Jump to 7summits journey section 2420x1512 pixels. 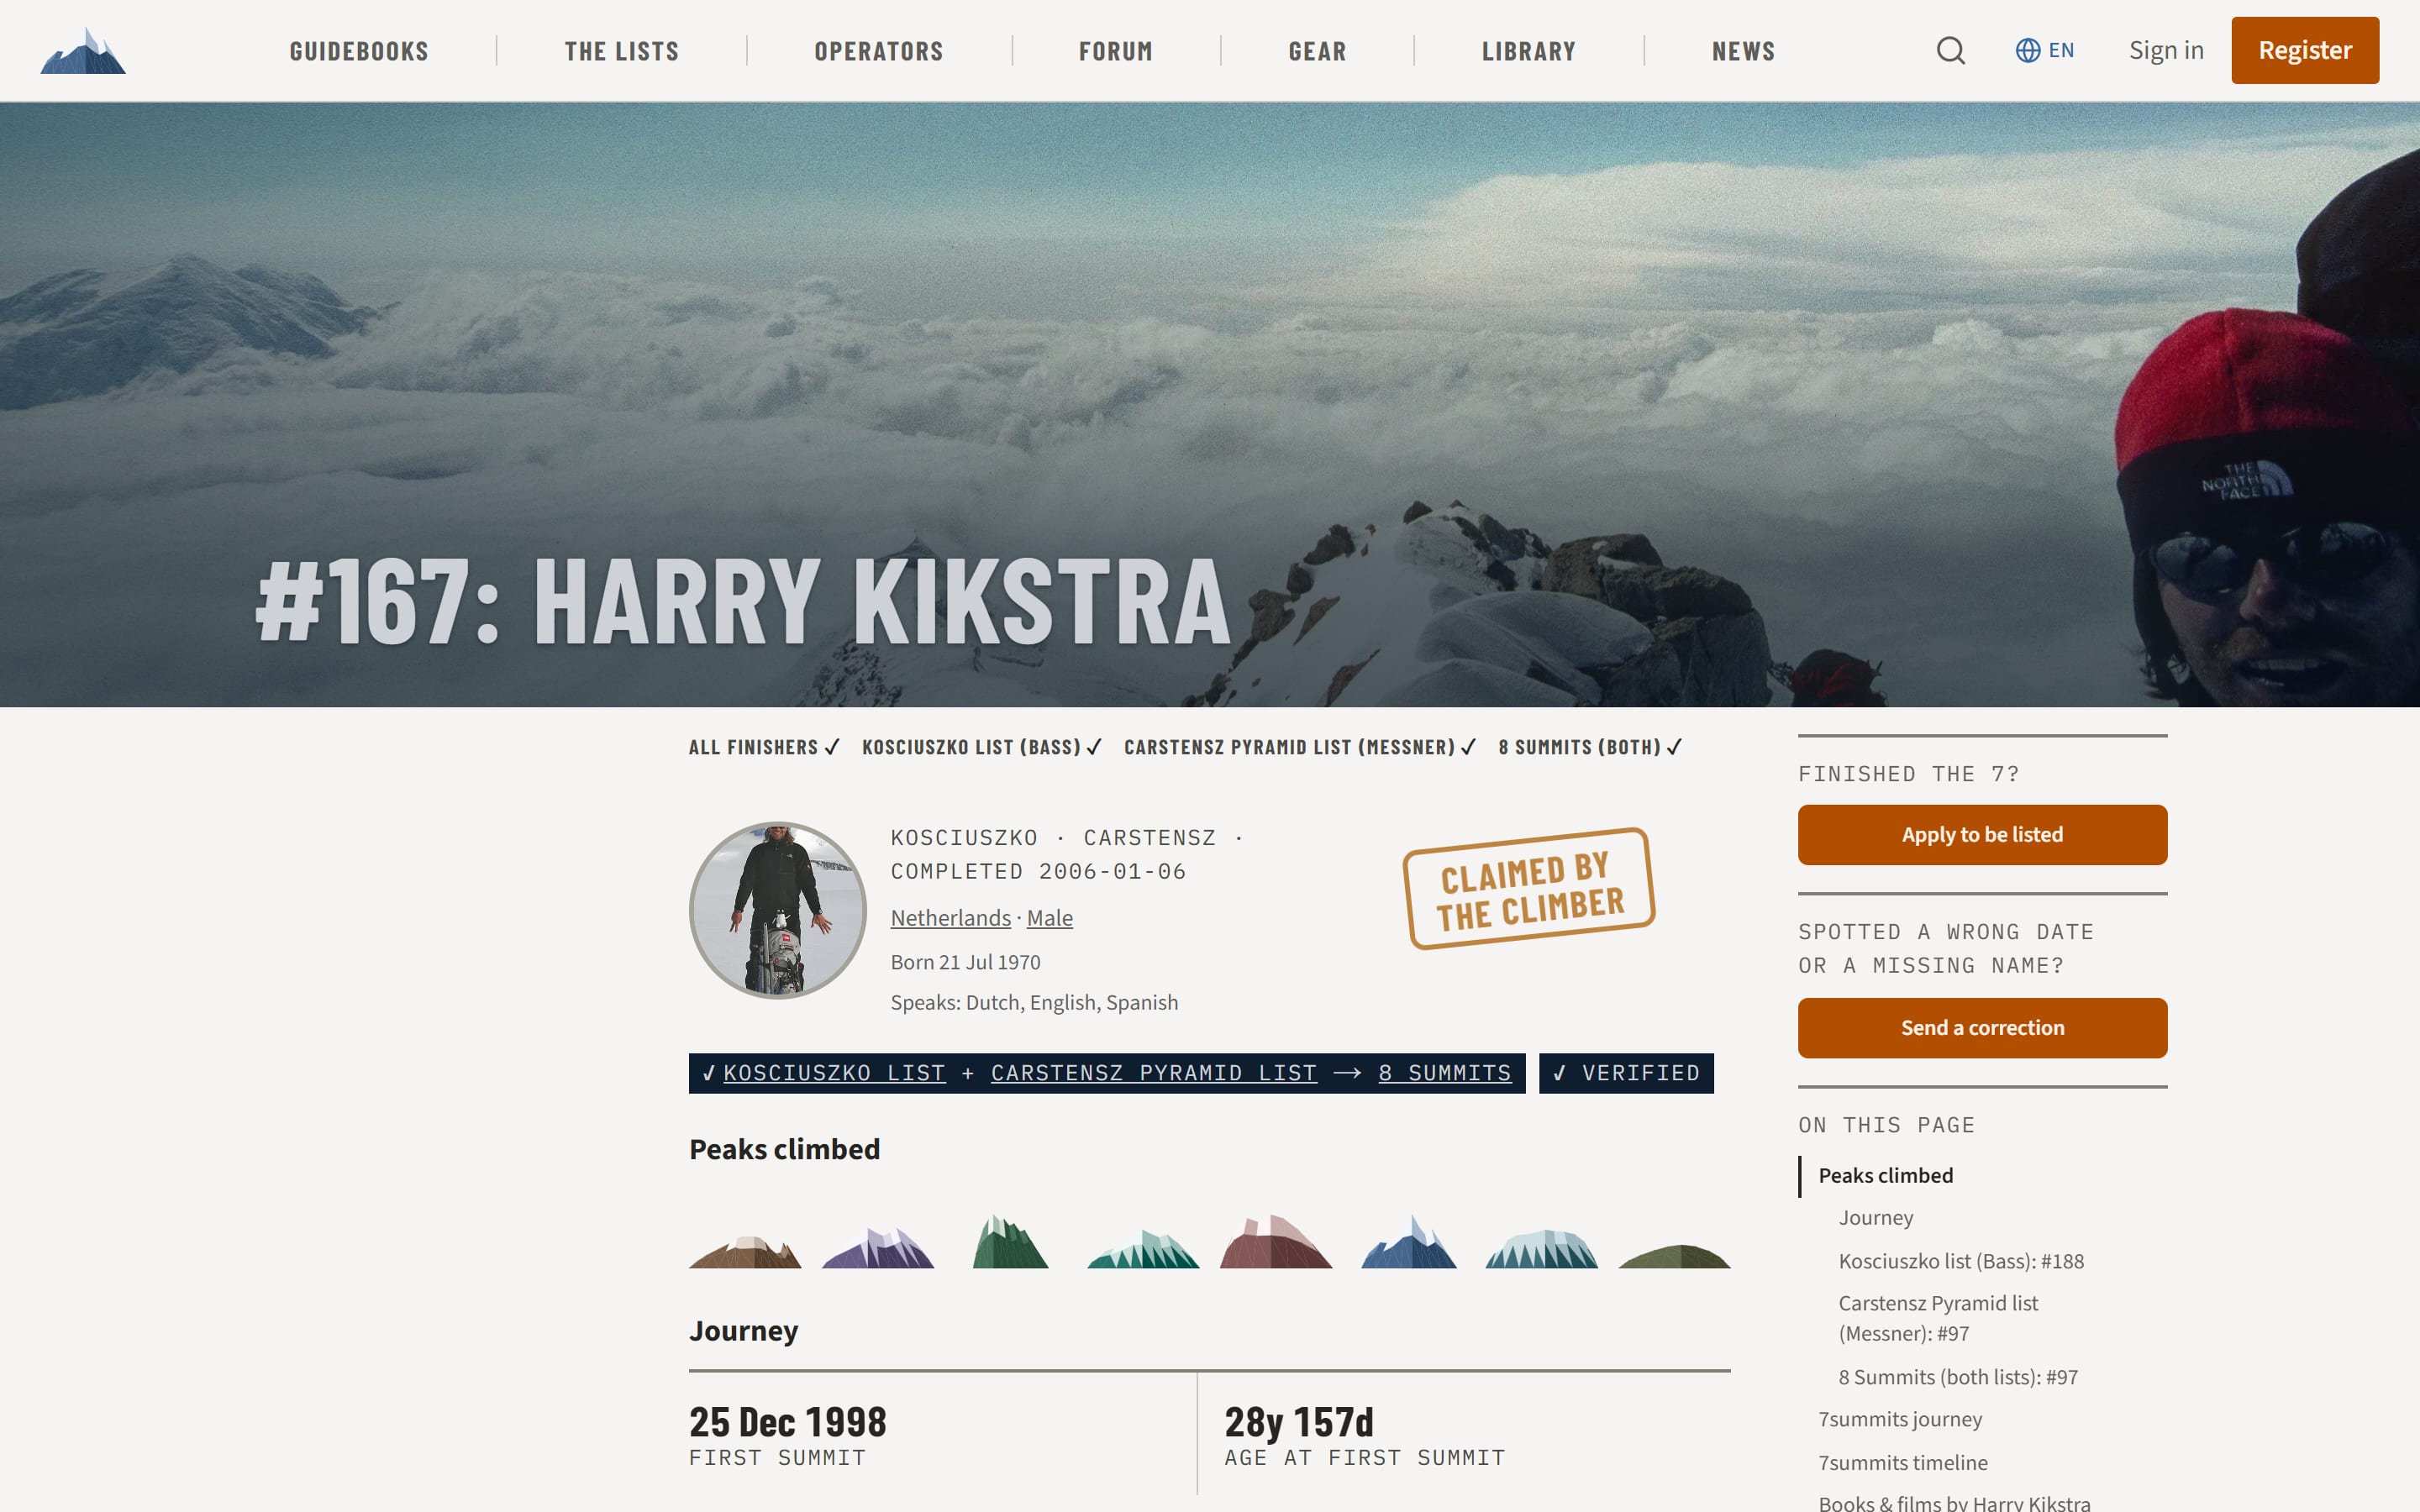tap(1900, 1419)
